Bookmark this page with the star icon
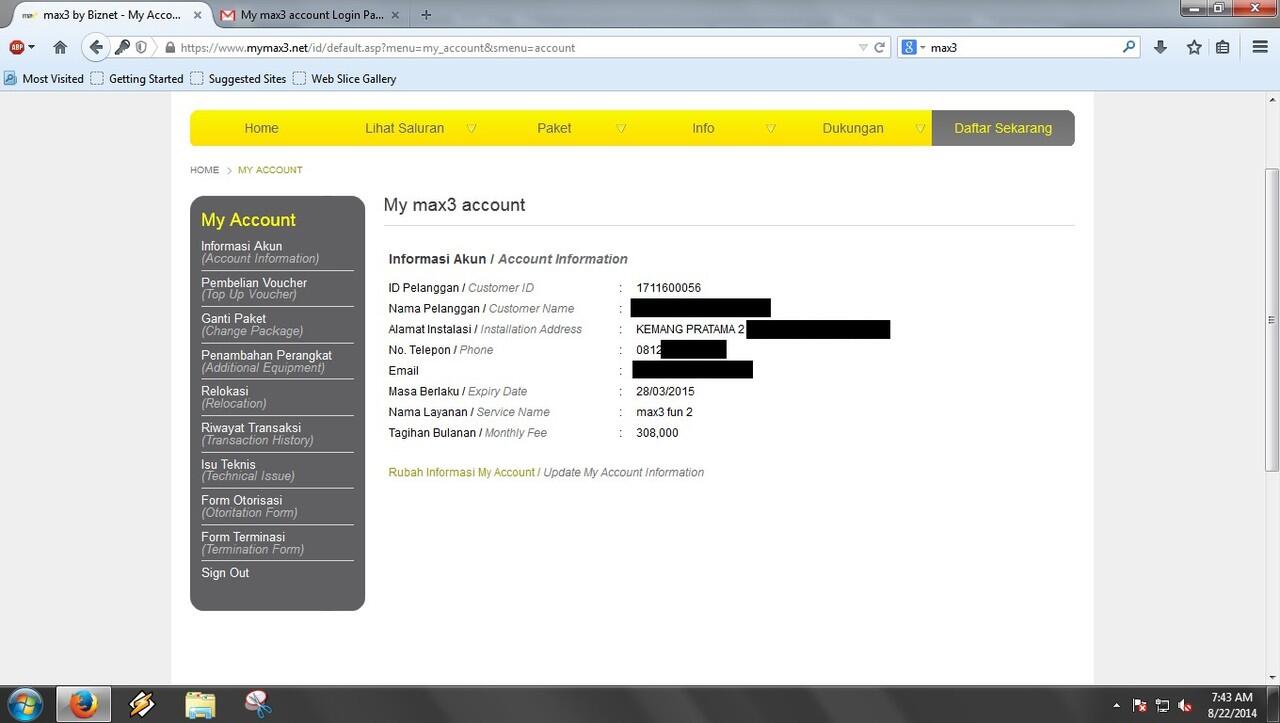 tap(1194, 47)
